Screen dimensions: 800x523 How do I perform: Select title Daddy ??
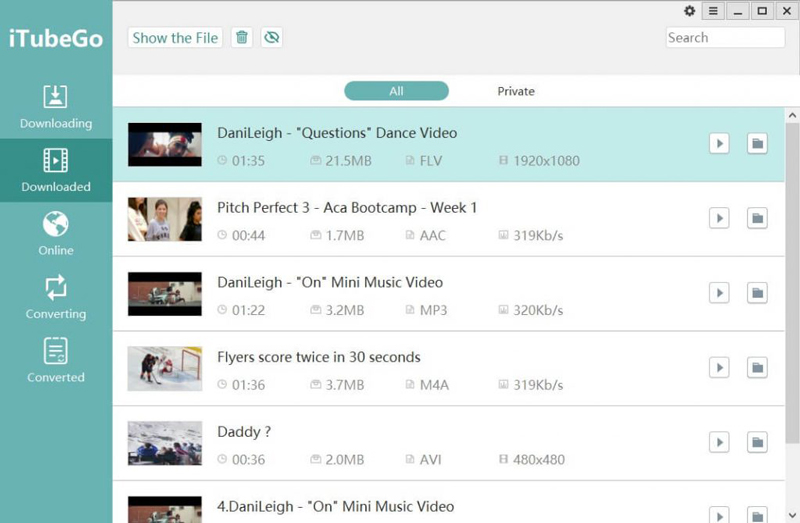coord(244,432)
